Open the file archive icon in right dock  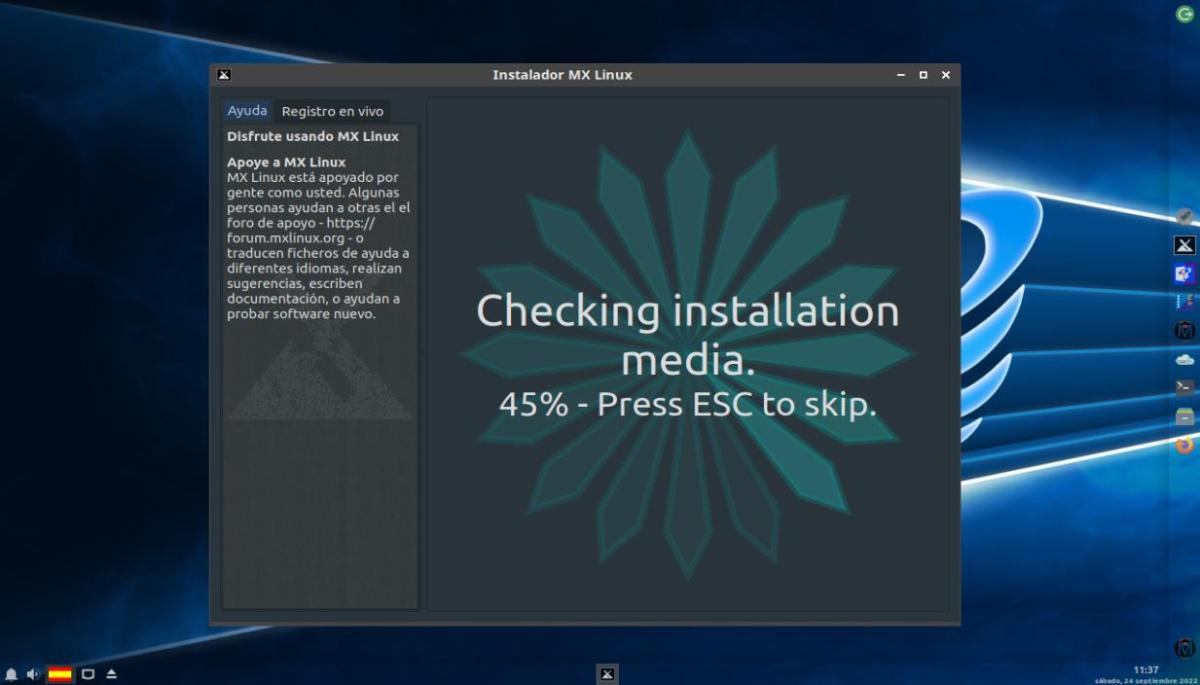click(x=1184, y=416)
